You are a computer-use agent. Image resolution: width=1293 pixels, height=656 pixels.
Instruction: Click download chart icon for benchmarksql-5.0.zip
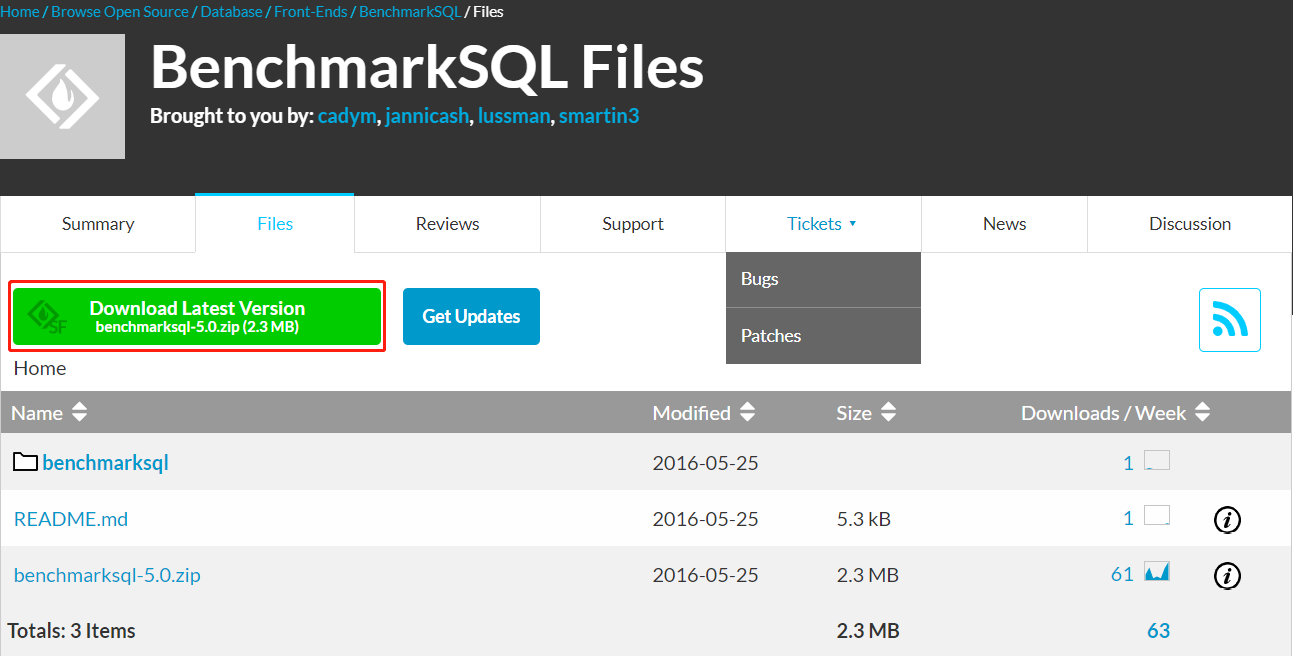coord(1157,573)
